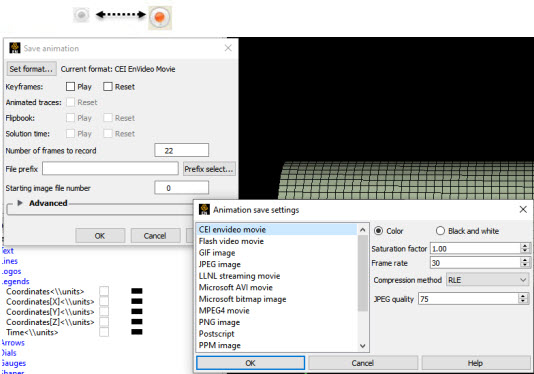Expand the Advanced section
This screenshot has height=374, width=534.
click(x=20, y=203)
